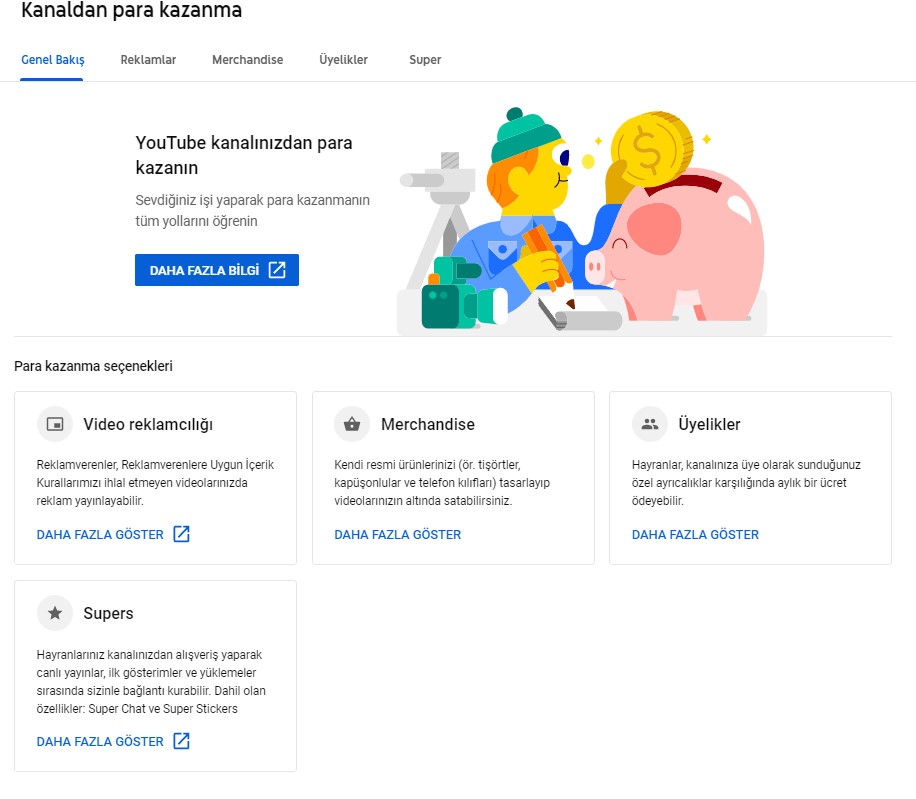Click the Merchandise card title
Image resolution: width=916 pixels, height=799 pixels.
click(428, 424)
